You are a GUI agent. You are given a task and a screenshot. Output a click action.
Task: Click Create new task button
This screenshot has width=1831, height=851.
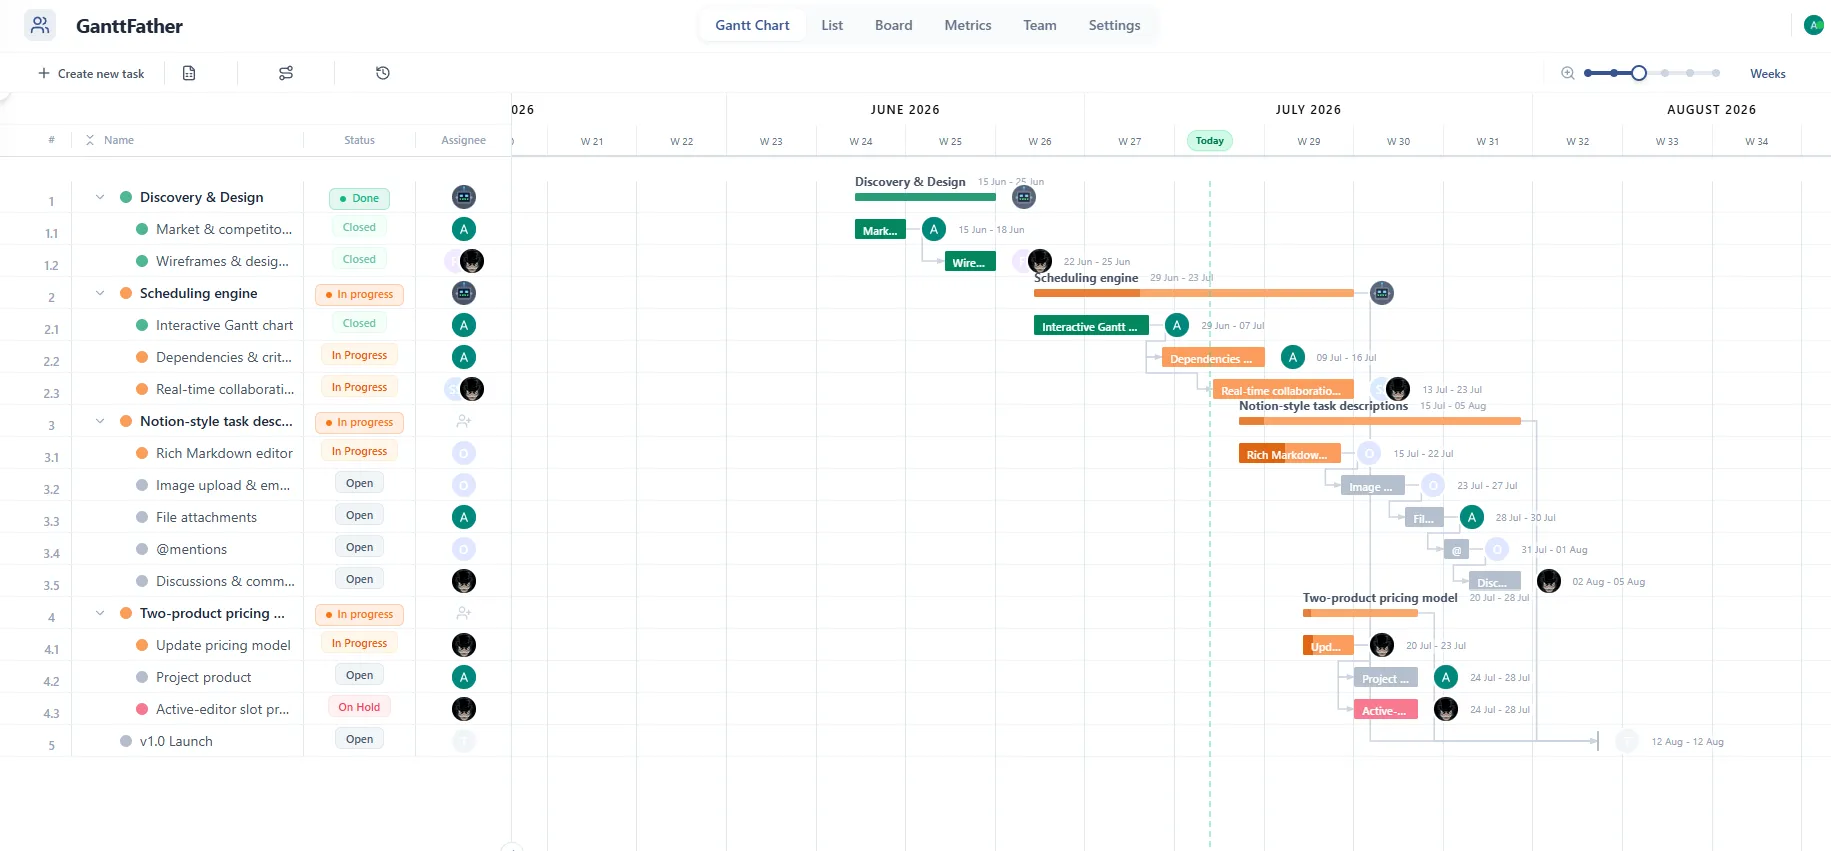(91, 73)
